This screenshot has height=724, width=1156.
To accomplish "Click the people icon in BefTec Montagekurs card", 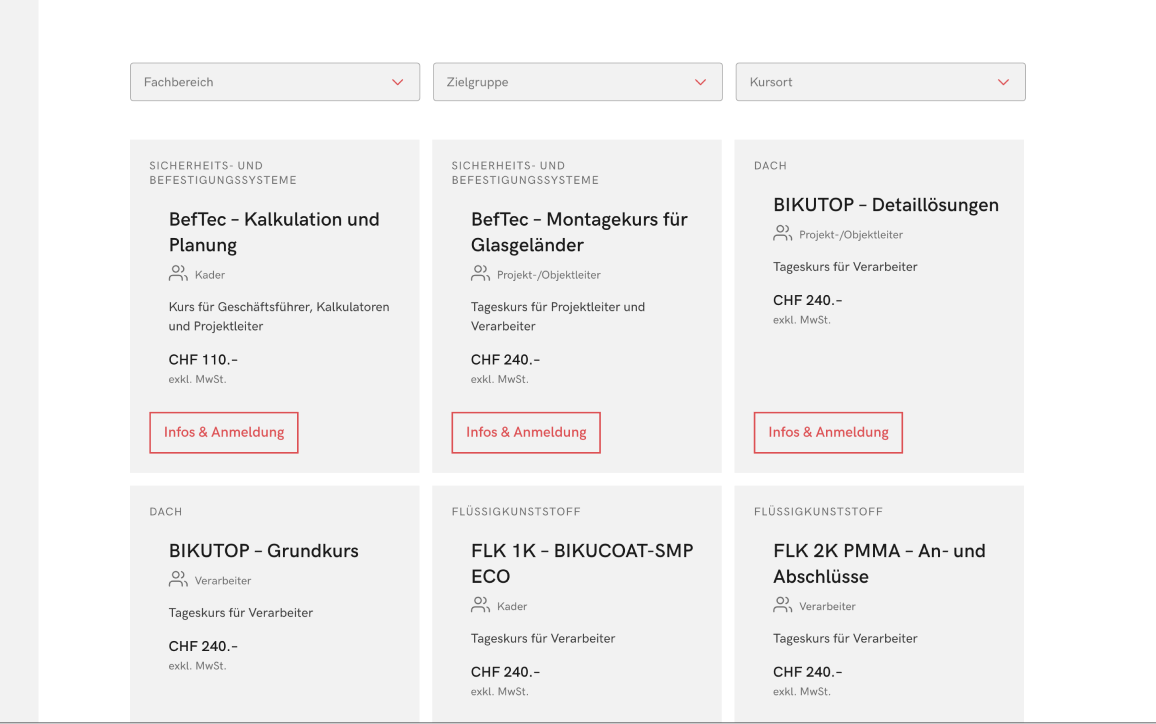I will pos(480,273).
